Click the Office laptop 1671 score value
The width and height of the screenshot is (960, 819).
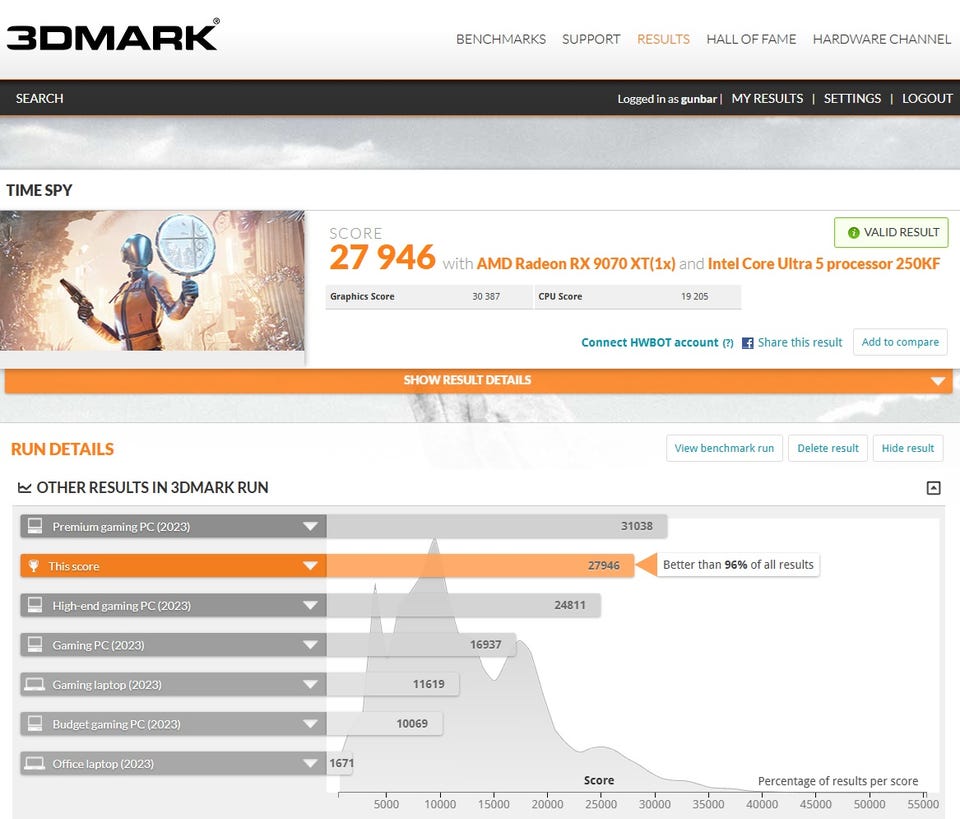tap(342, 763)
